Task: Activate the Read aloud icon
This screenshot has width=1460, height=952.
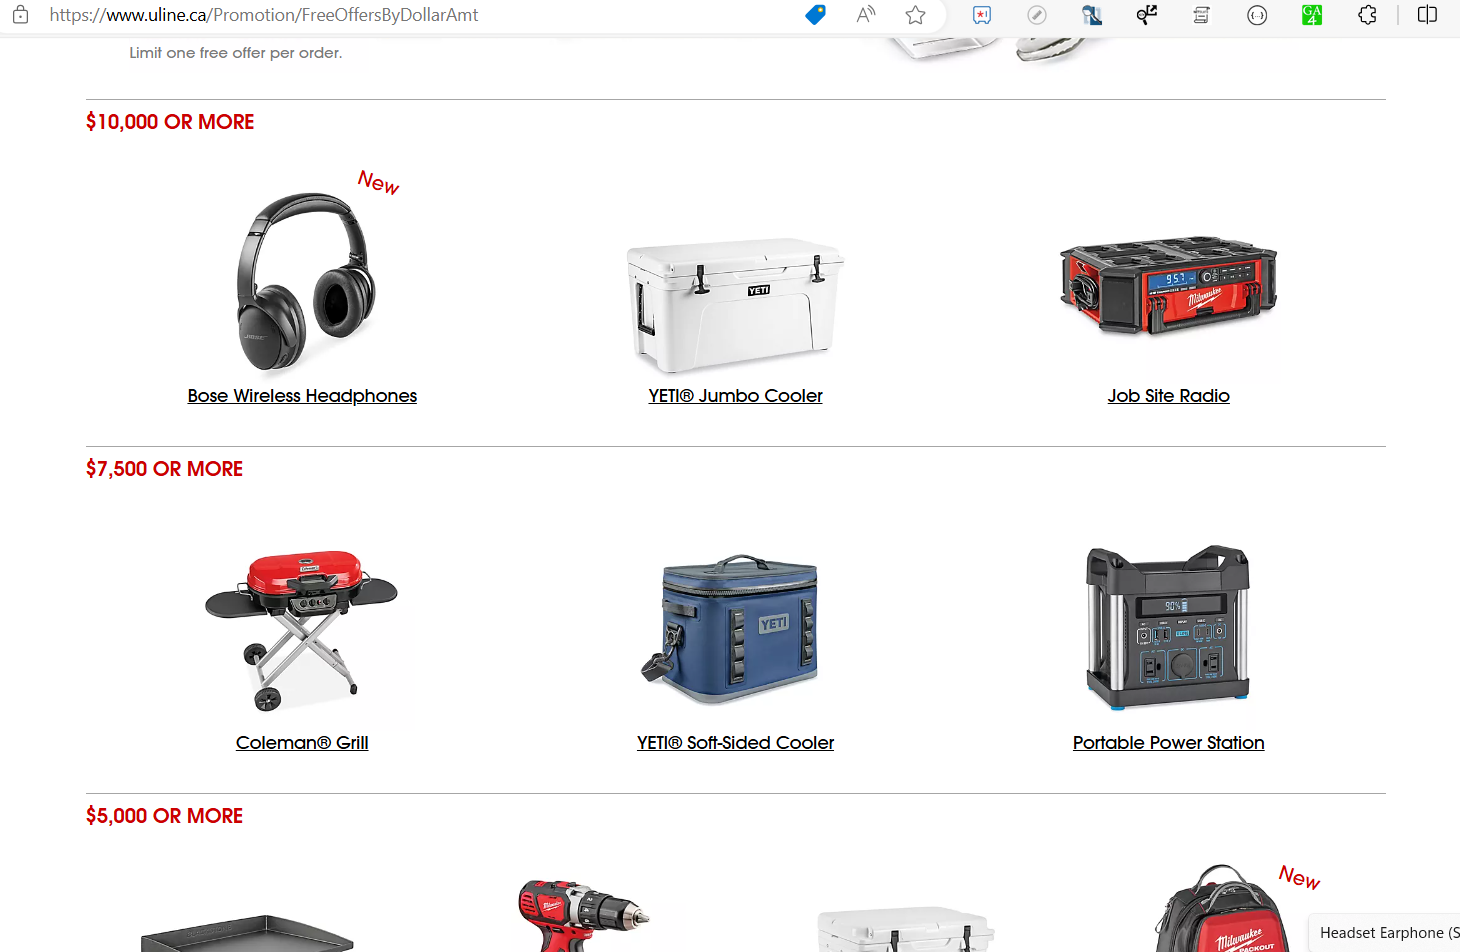Action: coord(866,15)
